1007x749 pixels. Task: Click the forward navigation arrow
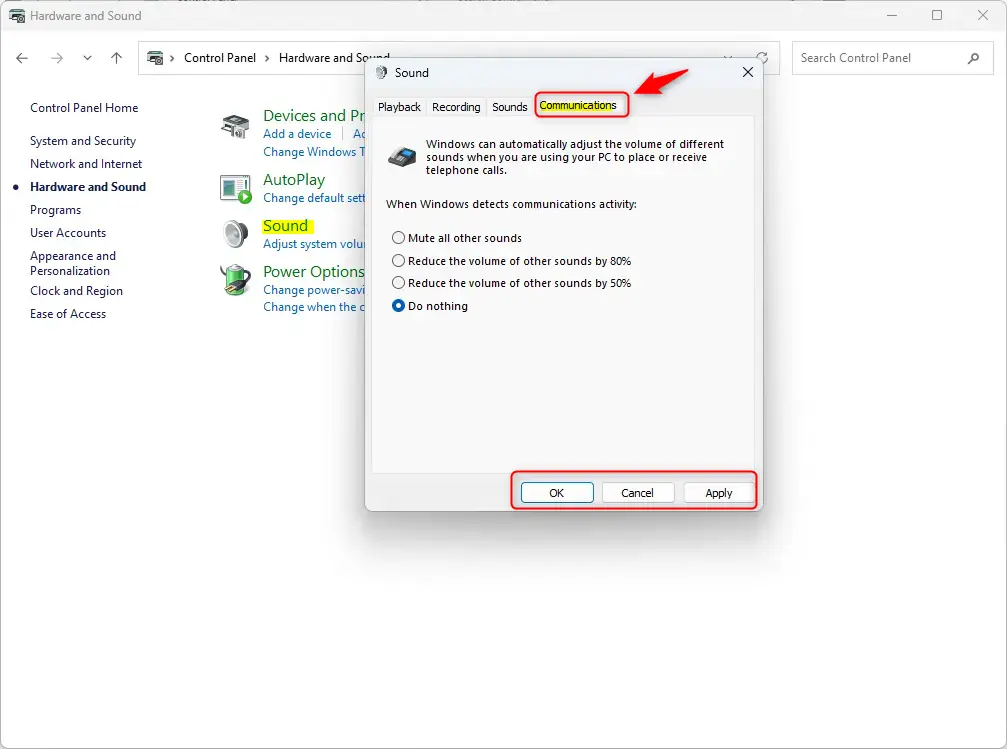[57, 58]
